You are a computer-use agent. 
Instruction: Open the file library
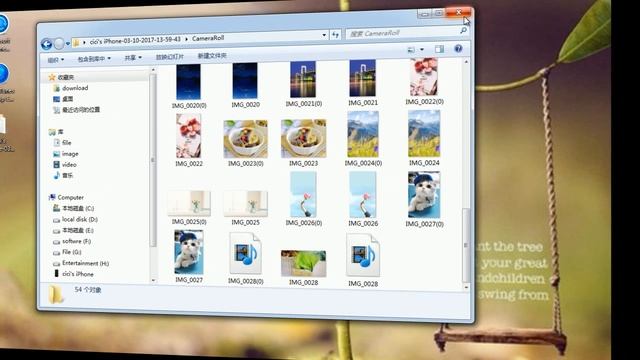62,142
